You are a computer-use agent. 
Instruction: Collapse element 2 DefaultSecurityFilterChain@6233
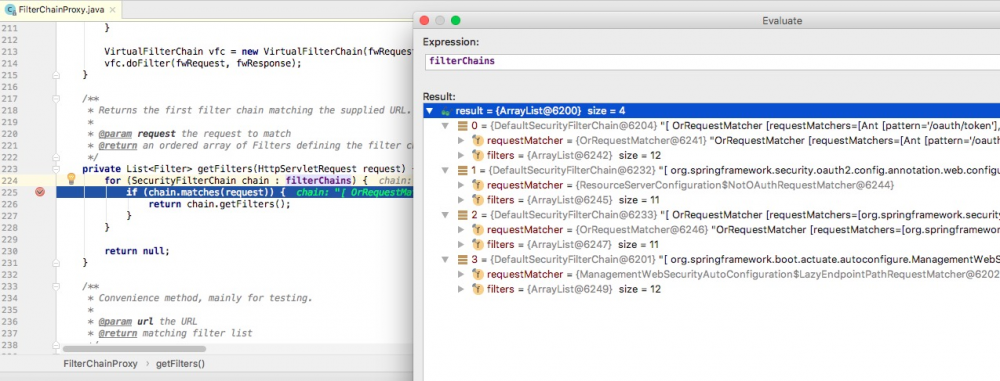tap(446, 215)
